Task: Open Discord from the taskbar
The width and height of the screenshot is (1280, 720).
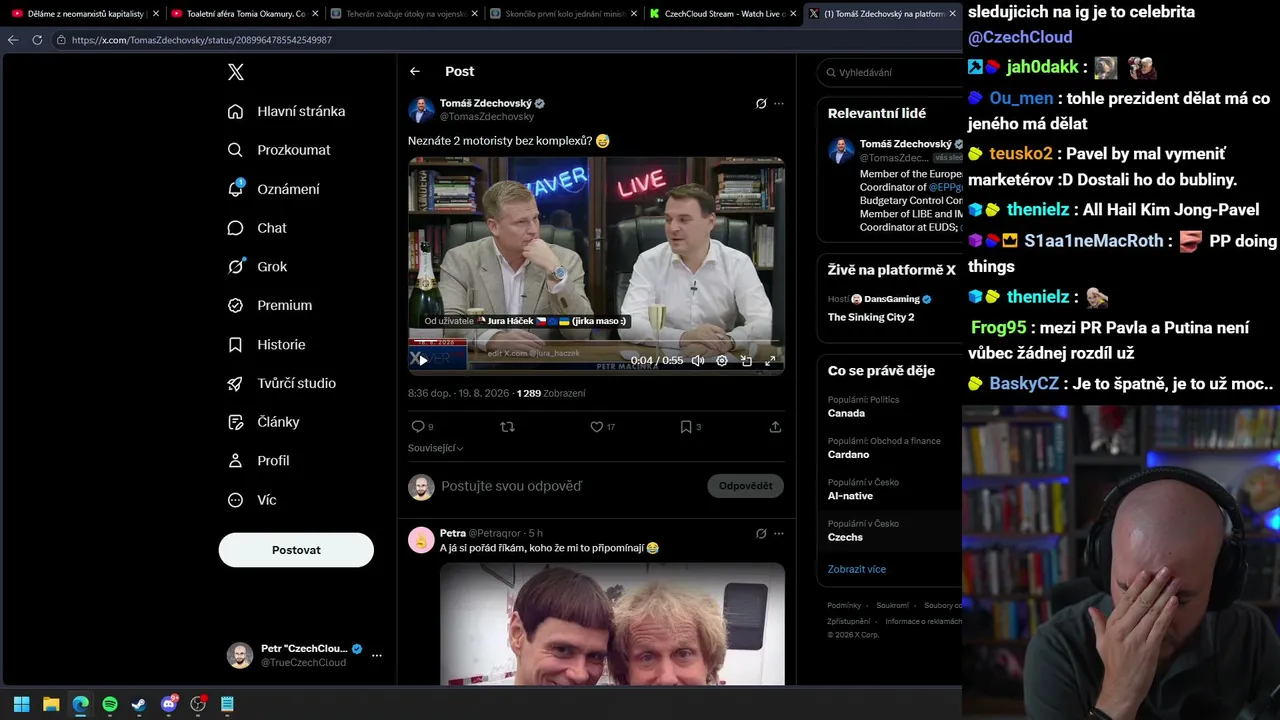Action: click(x=169, y=704)
